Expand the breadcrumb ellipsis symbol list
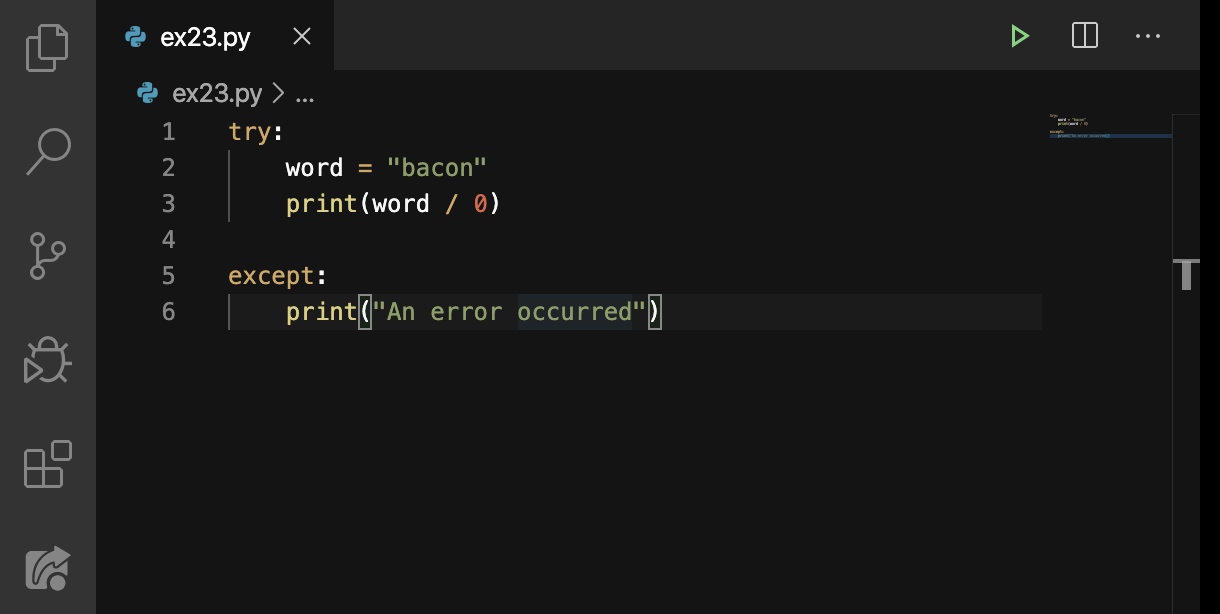 (305, 95)
